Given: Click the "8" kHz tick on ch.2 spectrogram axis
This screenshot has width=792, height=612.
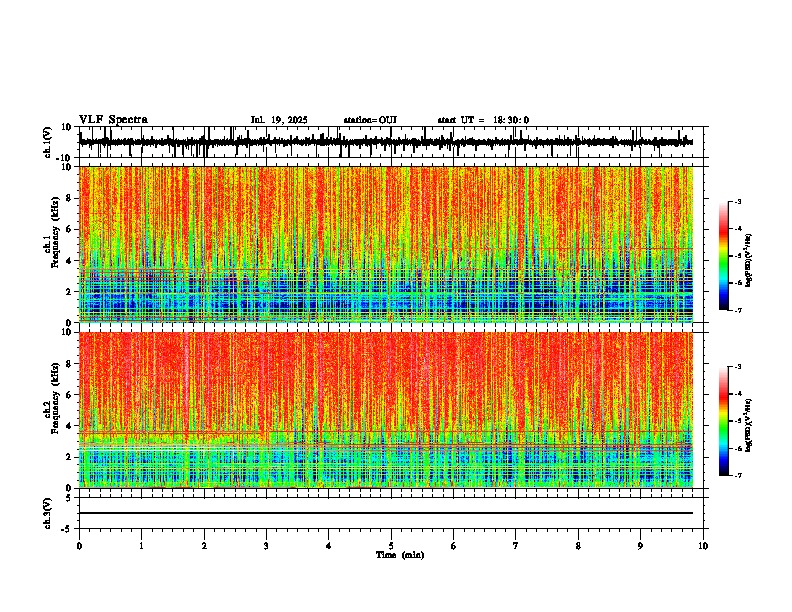Looking at the screenshot, I should (x=70, y=364).
